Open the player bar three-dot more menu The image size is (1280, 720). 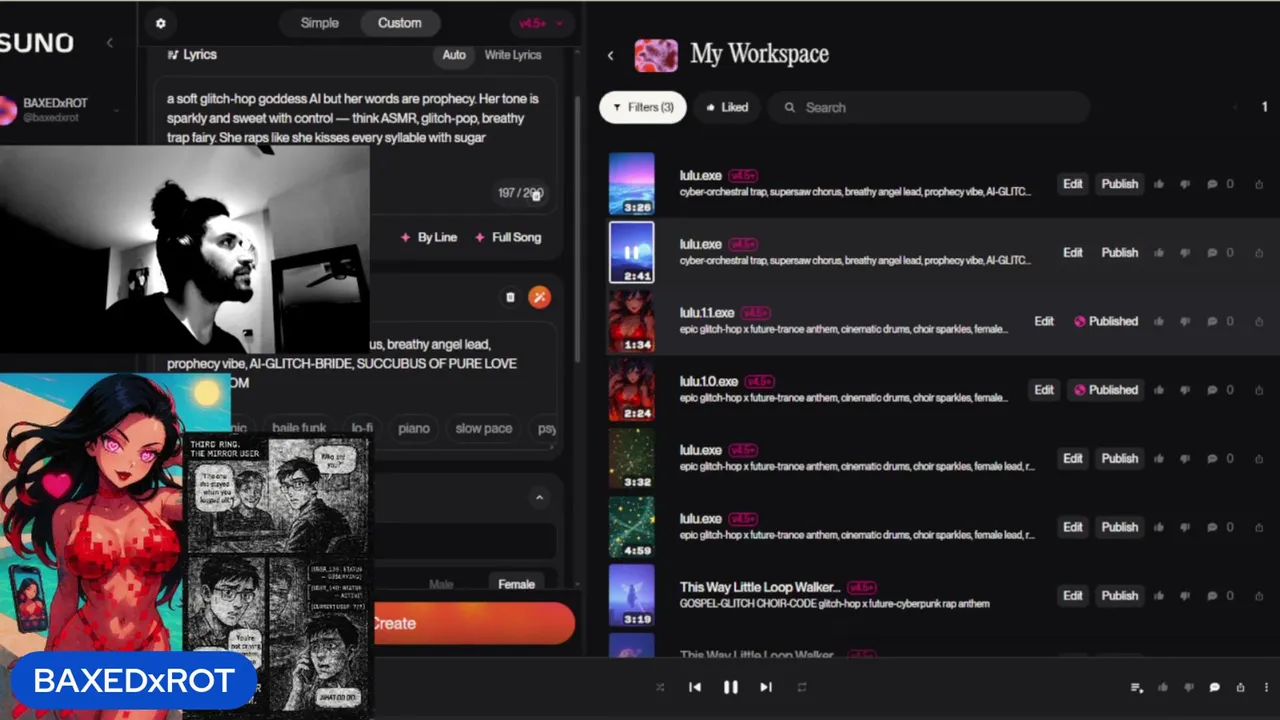(x=1266, y=687)
